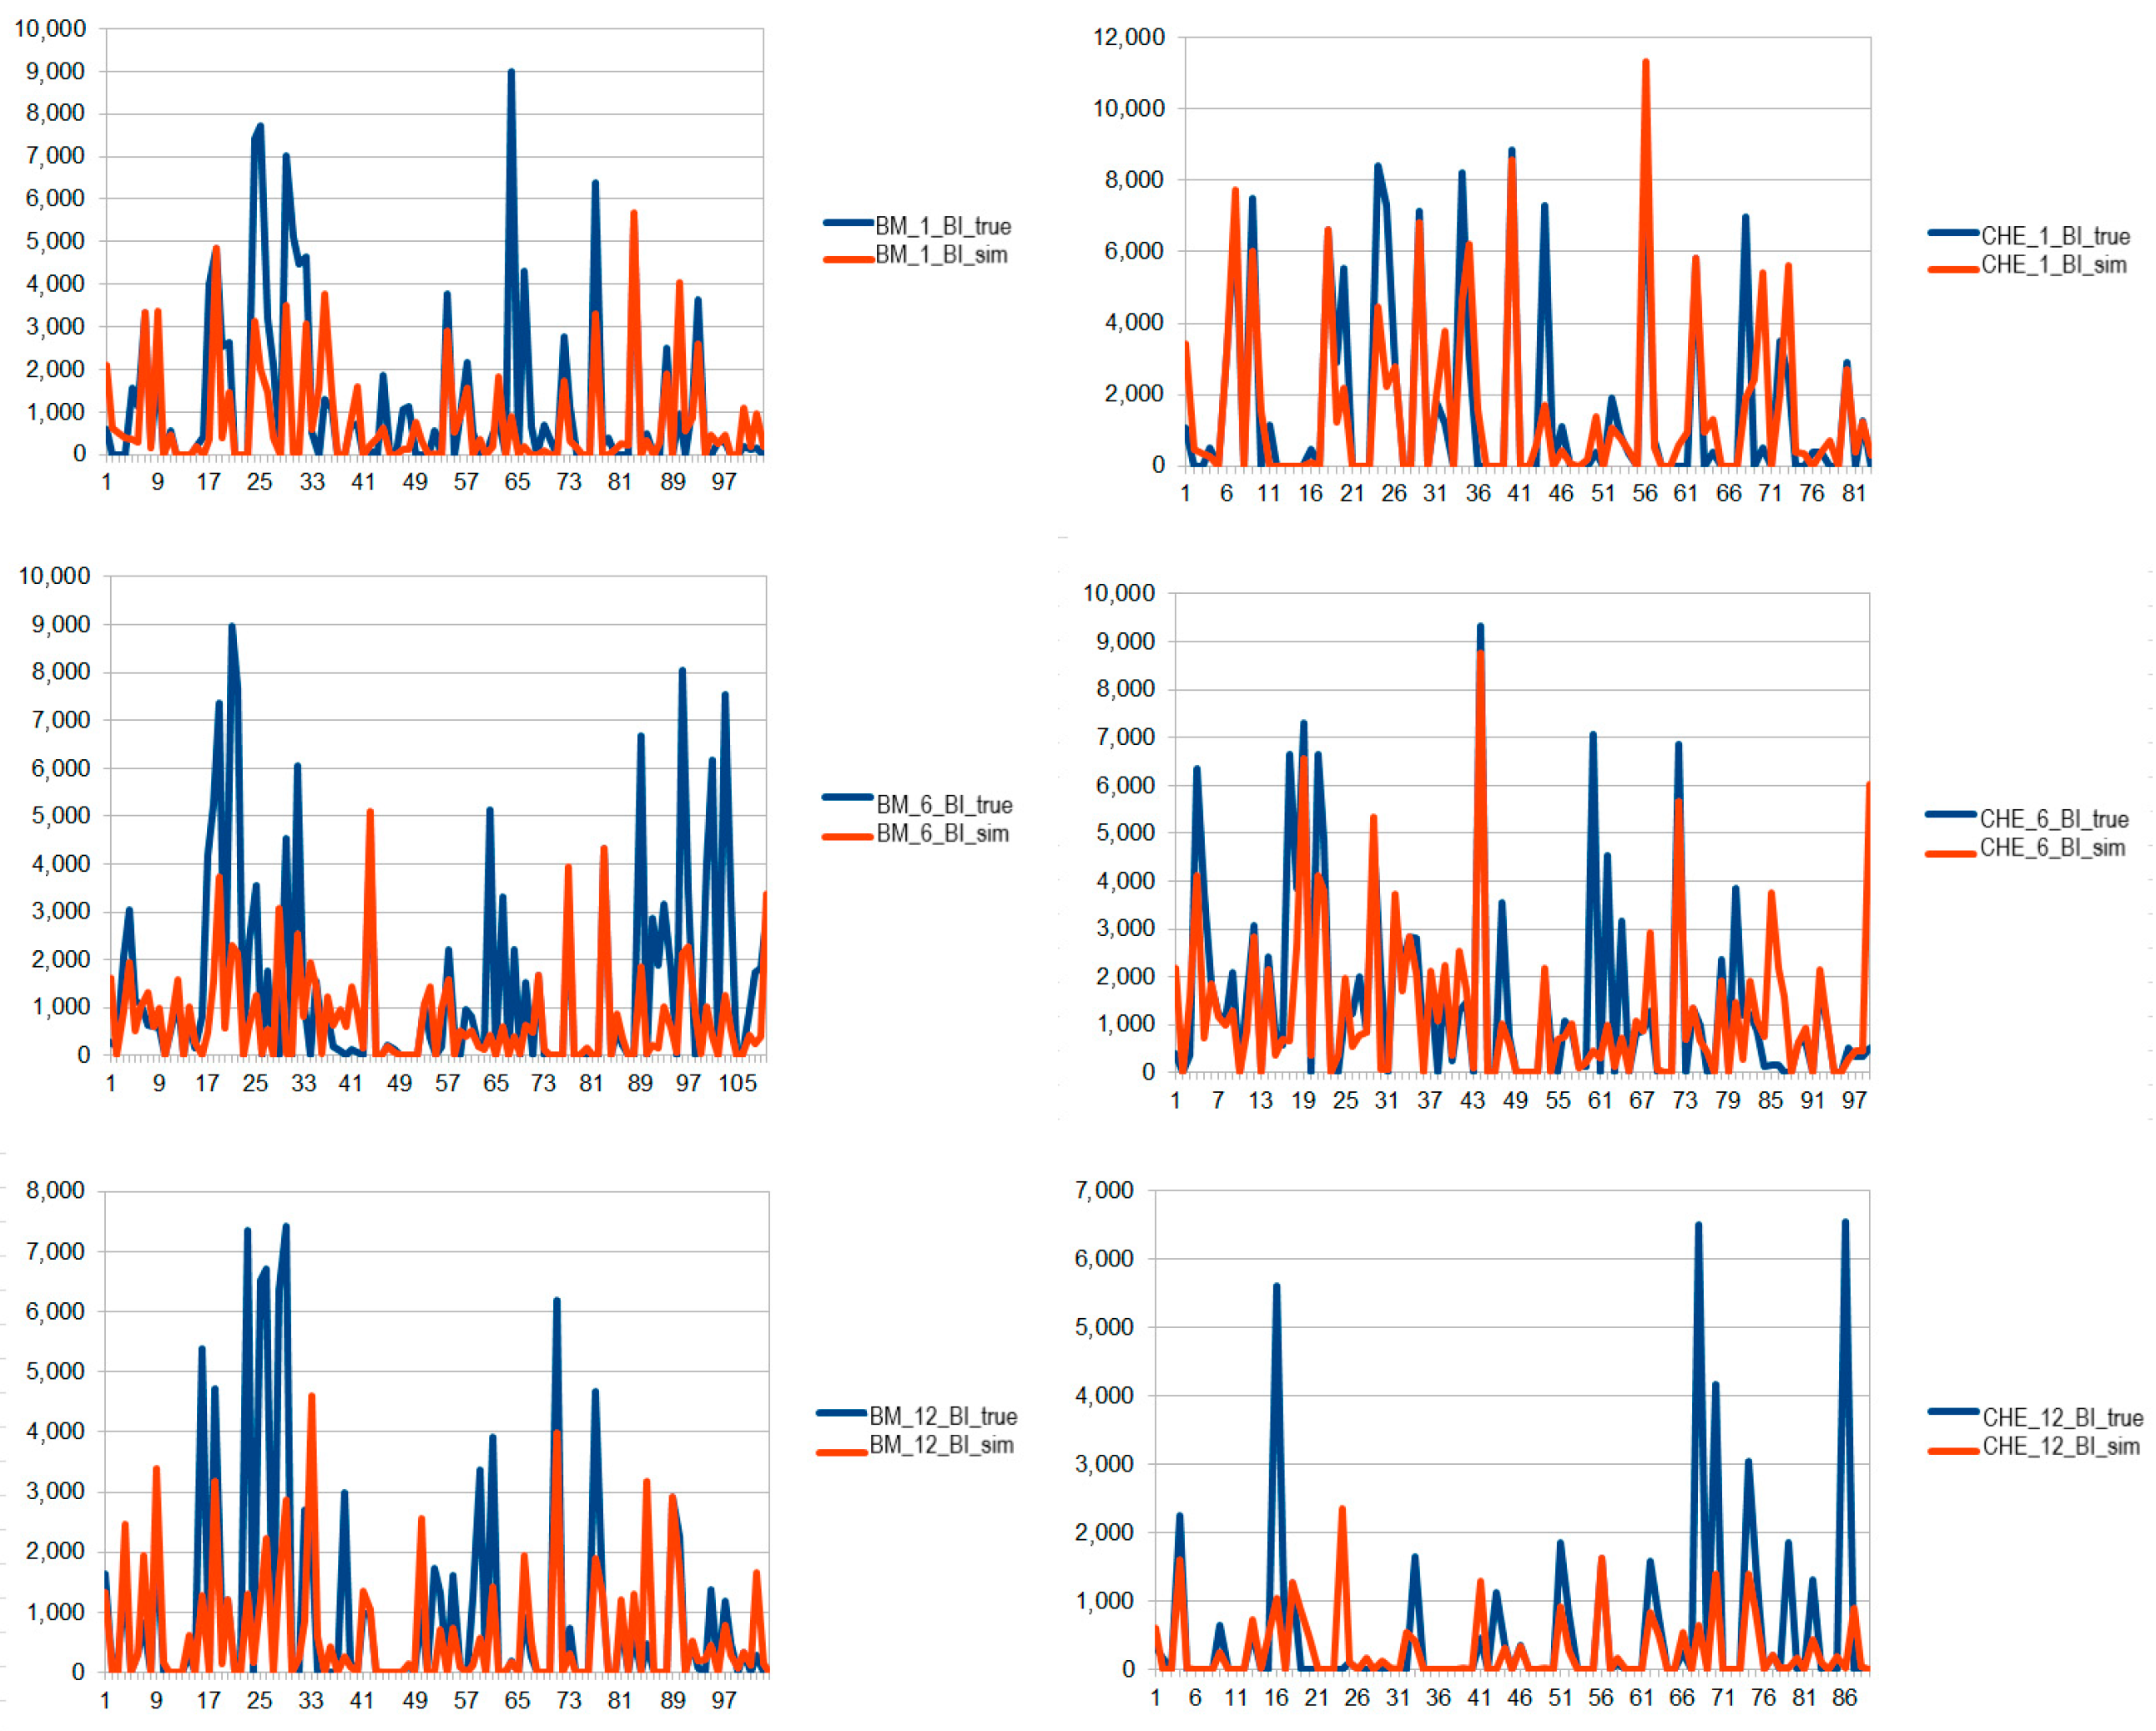Image resolution: width=2156 pixels, height=1731 pixels.
Task: Click the orange line swatch beside CHE_1_BI_sim
Action: [1953, 269]
